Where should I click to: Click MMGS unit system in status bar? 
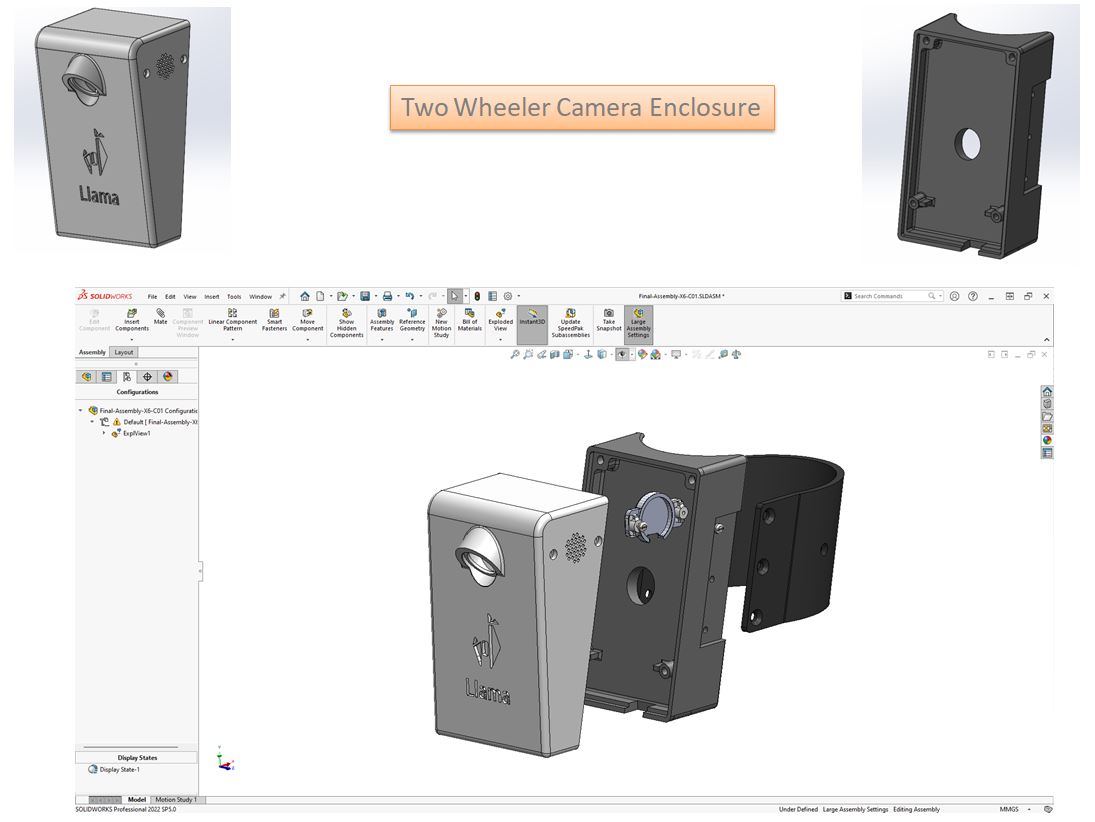click(1007, 807)
